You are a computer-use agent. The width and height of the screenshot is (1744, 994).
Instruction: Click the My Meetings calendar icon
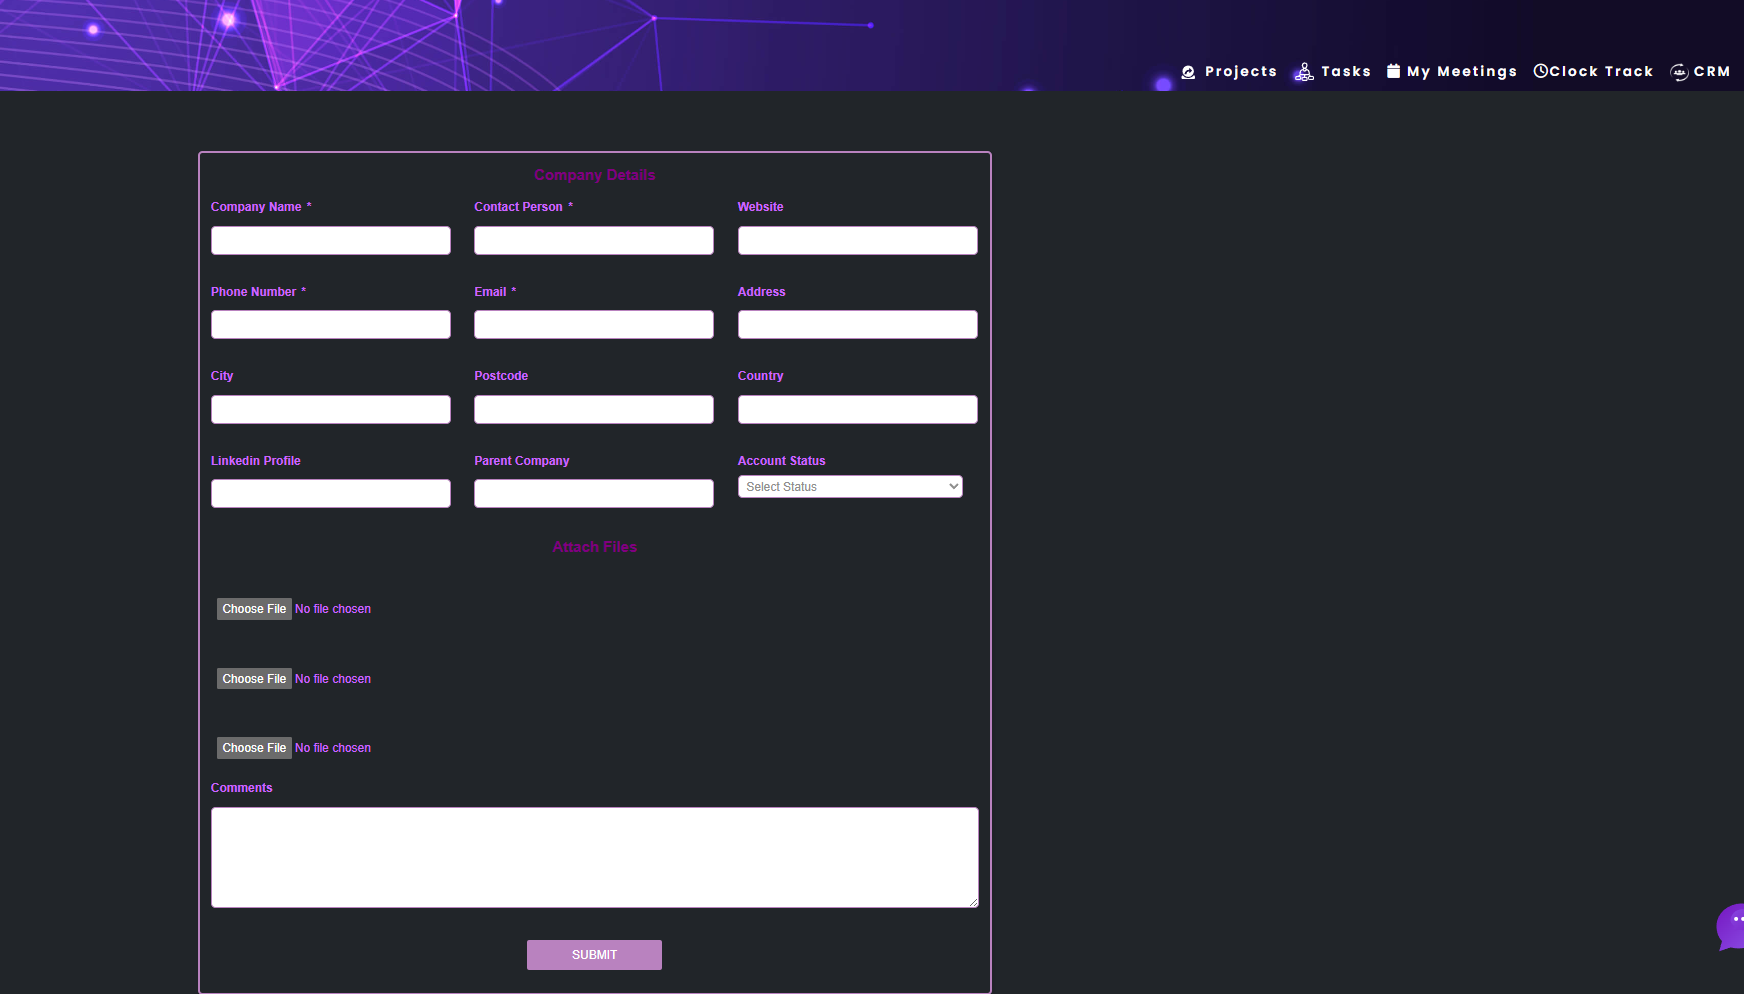point(1393,71)
